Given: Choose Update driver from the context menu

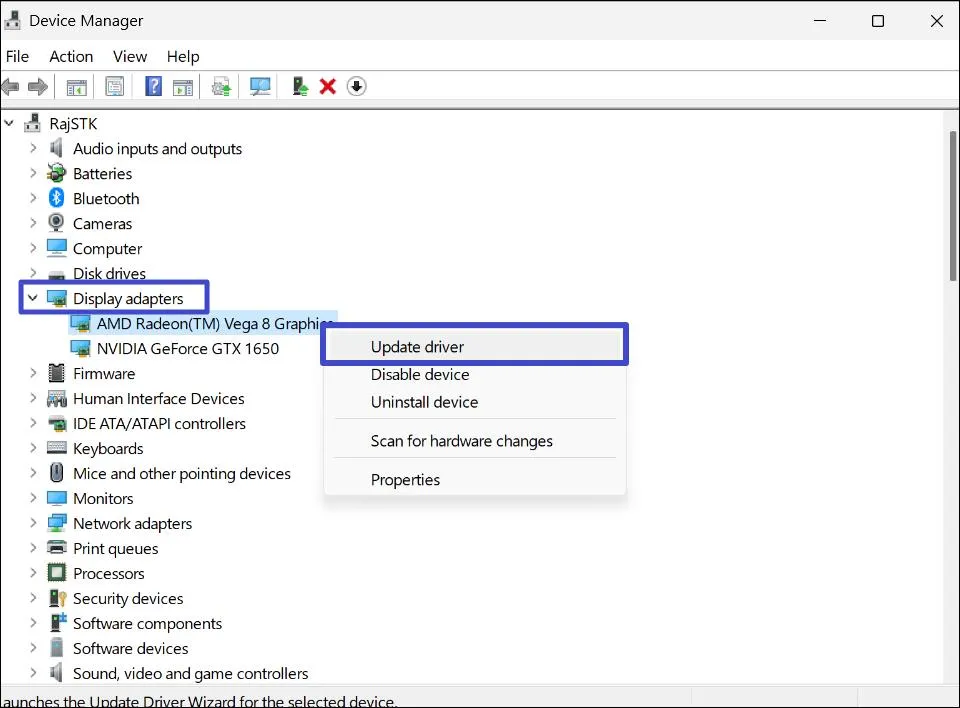Looking at the screenshot, I should (x=474, y=347).
